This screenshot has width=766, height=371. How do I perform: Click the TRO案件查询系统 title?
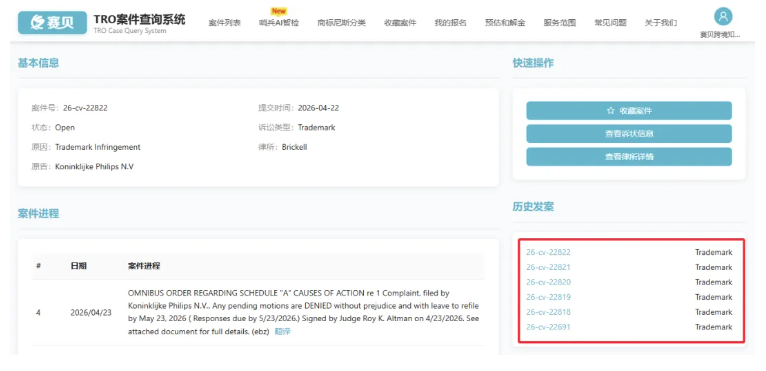pos(140,20)
